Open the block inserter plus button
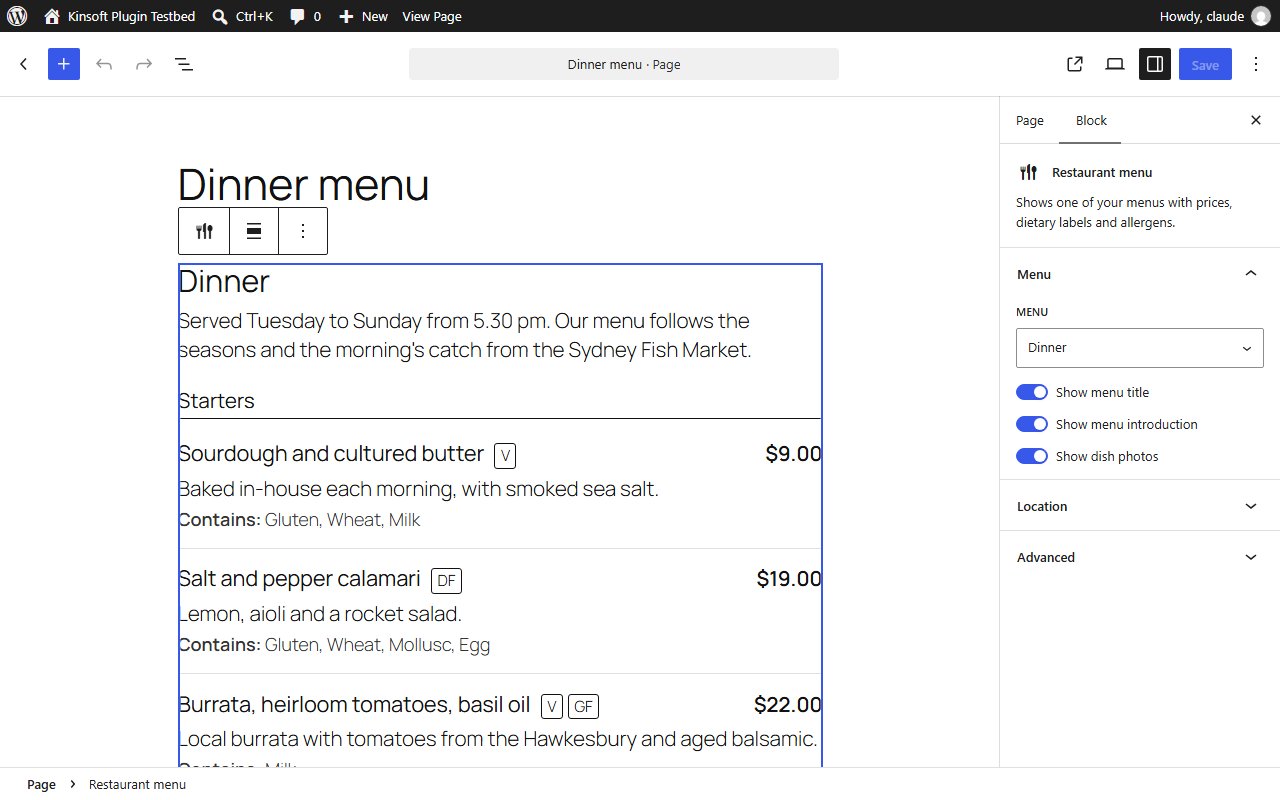The width and height of the screenshot is (1280, 800). click(x=64, y=64)
